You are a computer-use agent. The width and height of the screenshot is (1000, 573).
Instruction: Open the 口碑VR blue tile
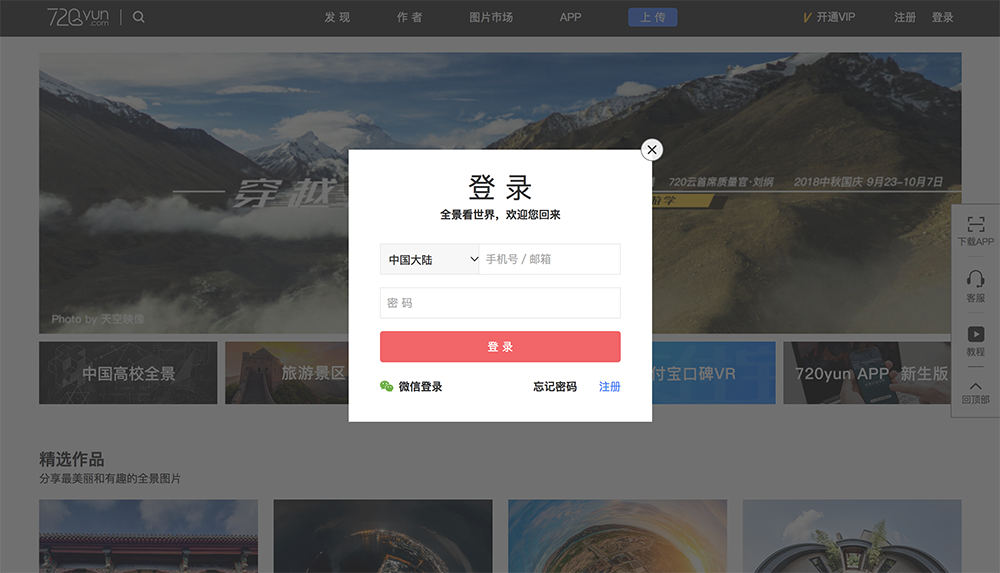coord(714,373)
